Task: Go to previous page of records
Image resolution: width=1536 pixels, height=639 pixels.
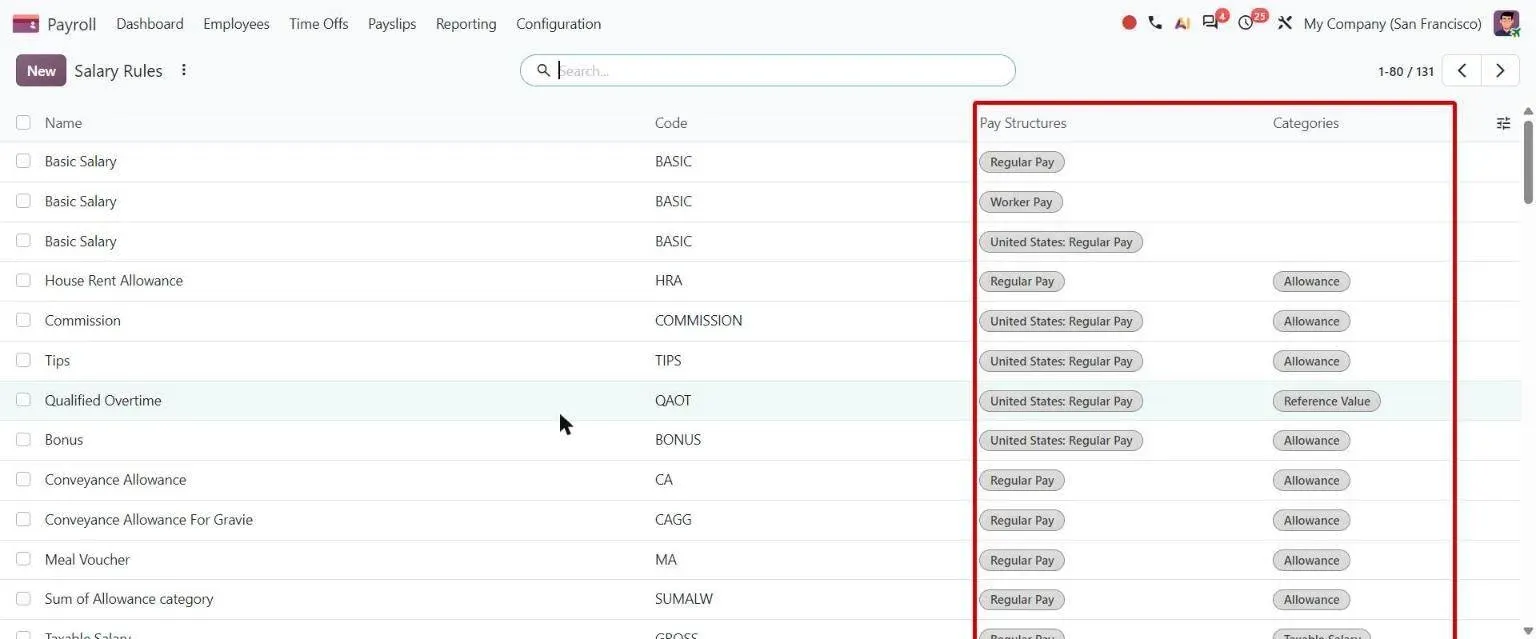Action: tap(1462, 71)
